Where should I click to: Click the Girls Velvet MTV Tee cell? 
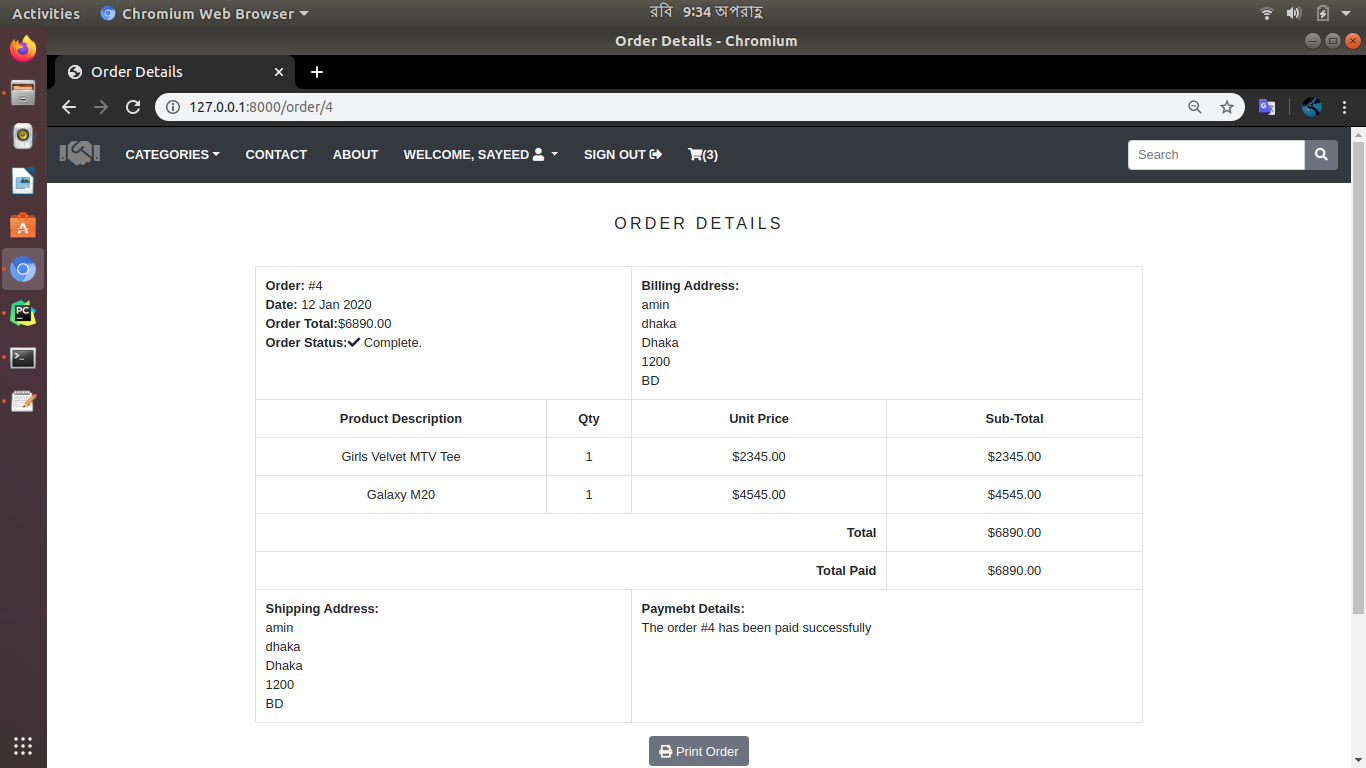click(x=401, y=456)
